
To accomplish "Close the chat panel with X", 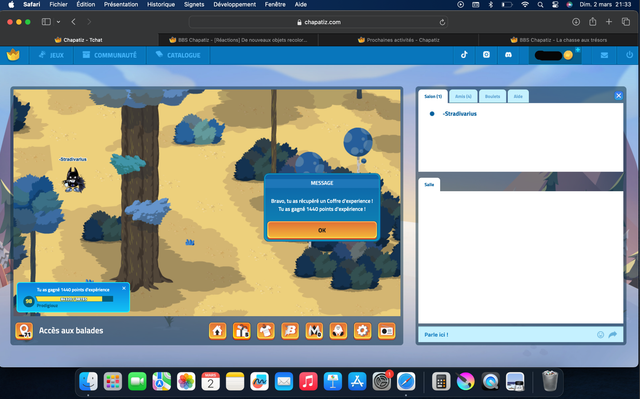I will tap(618, 95).
